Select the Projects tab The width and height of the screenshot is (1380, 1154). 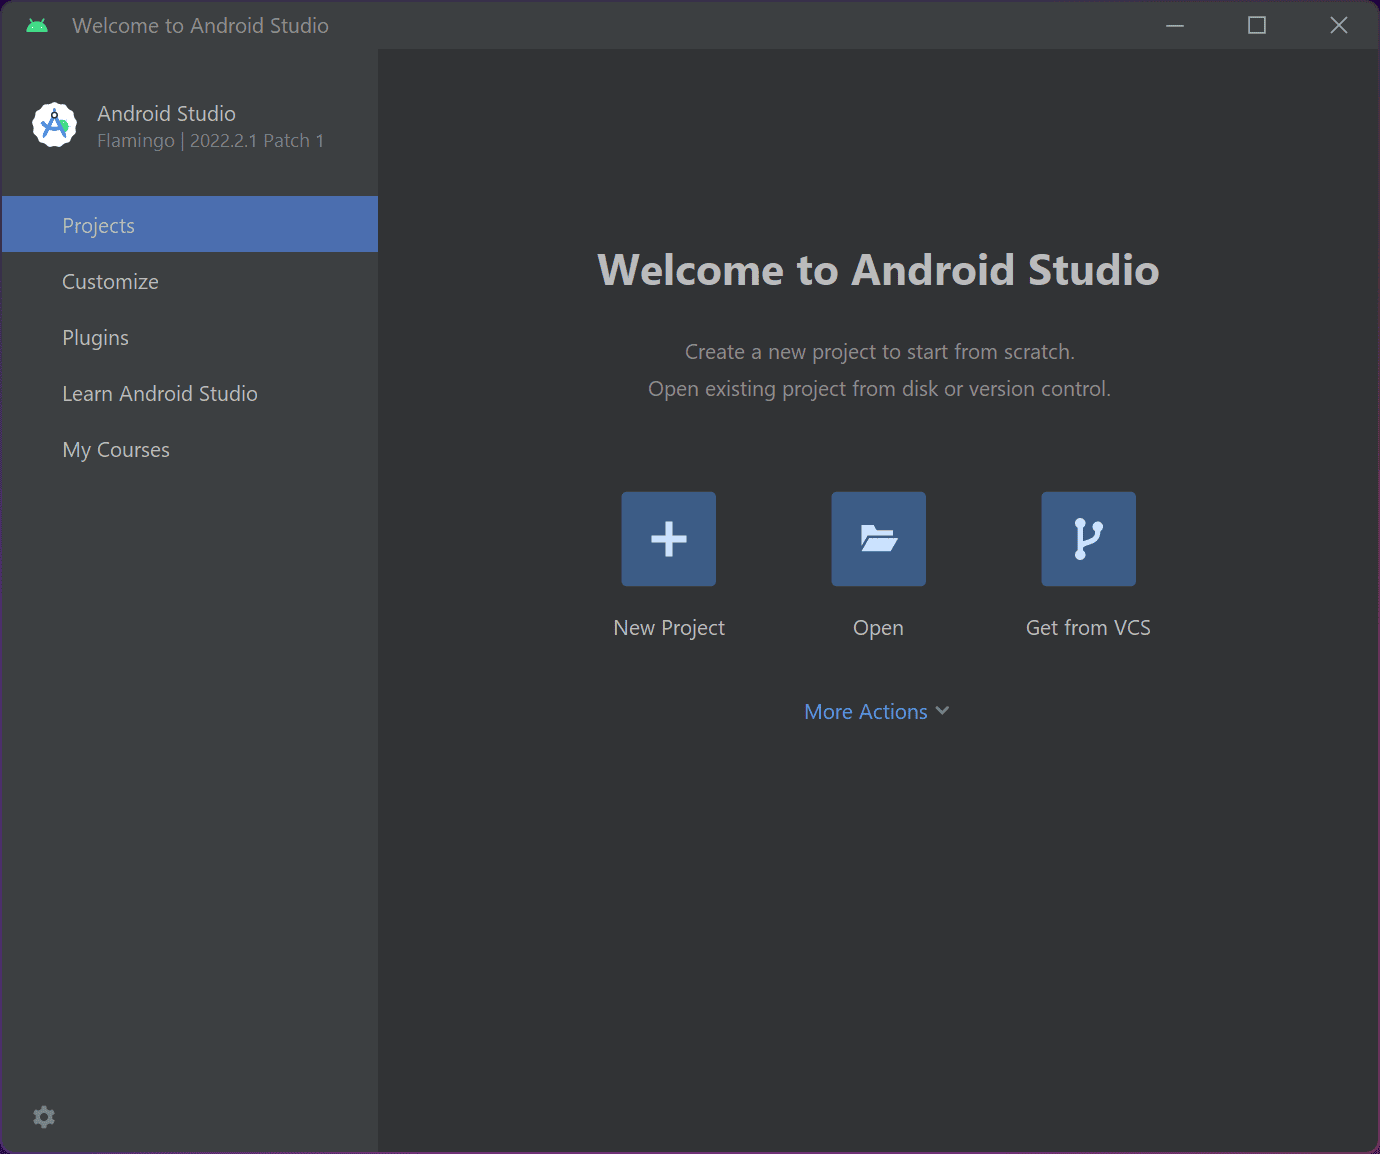(98, 226)
